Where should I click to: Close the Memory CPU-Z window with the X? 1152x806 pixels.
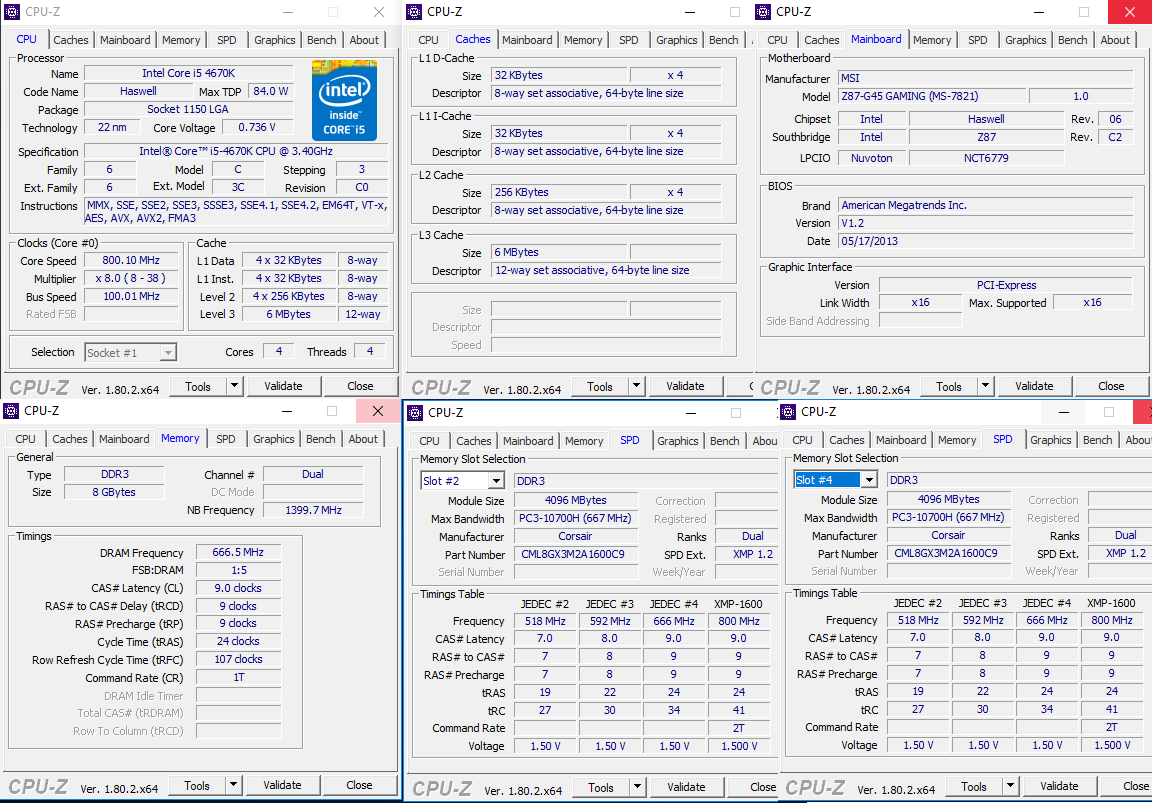click(x=378, y=411)
